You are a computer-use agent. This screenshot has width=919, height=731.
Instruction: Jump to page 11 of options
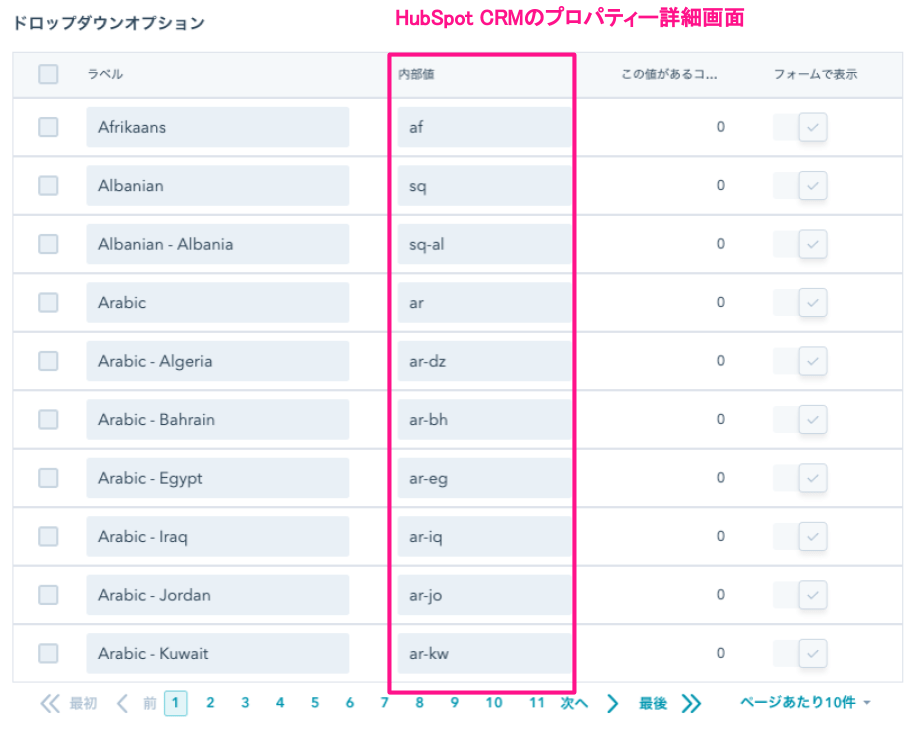click(x=537, y=703)
